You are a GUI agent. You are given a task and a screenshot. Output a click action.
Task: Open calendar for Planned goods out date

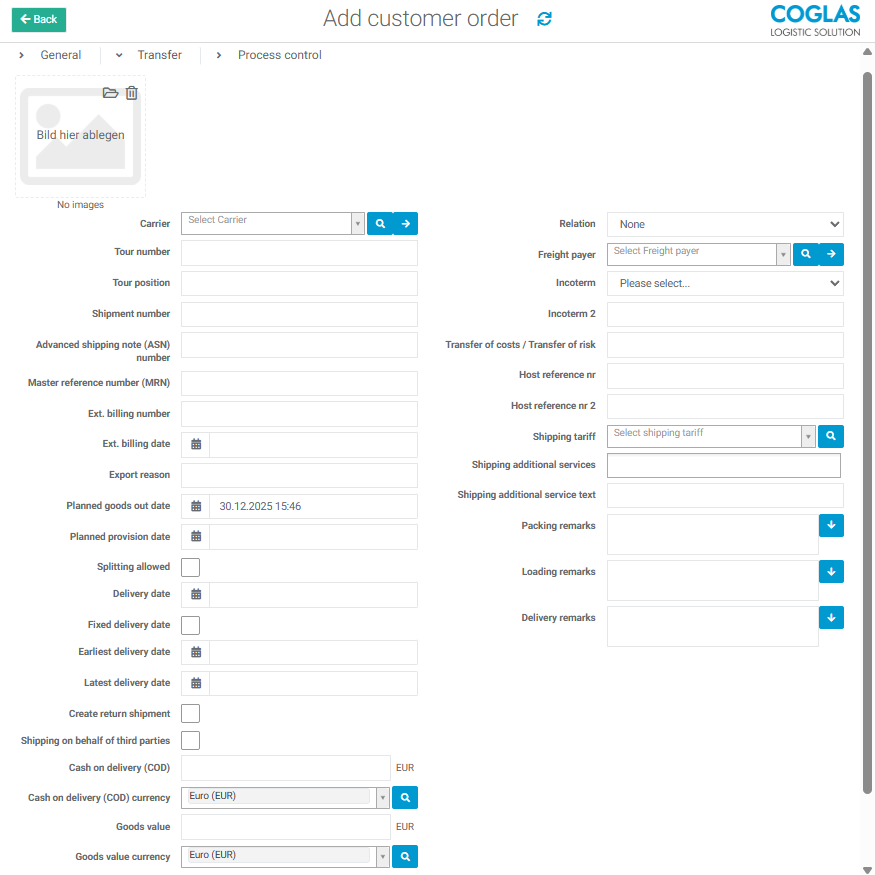196,506
